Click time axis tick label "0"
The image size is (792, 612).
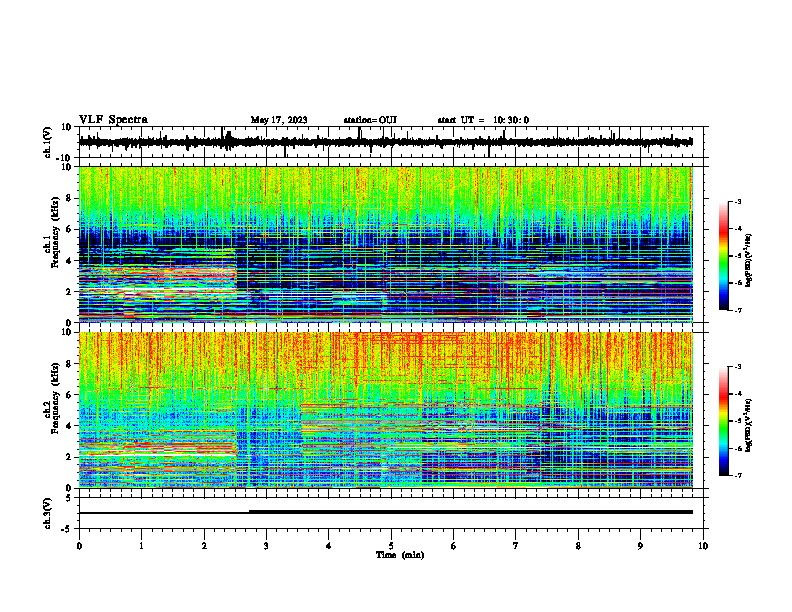point(79,546)
